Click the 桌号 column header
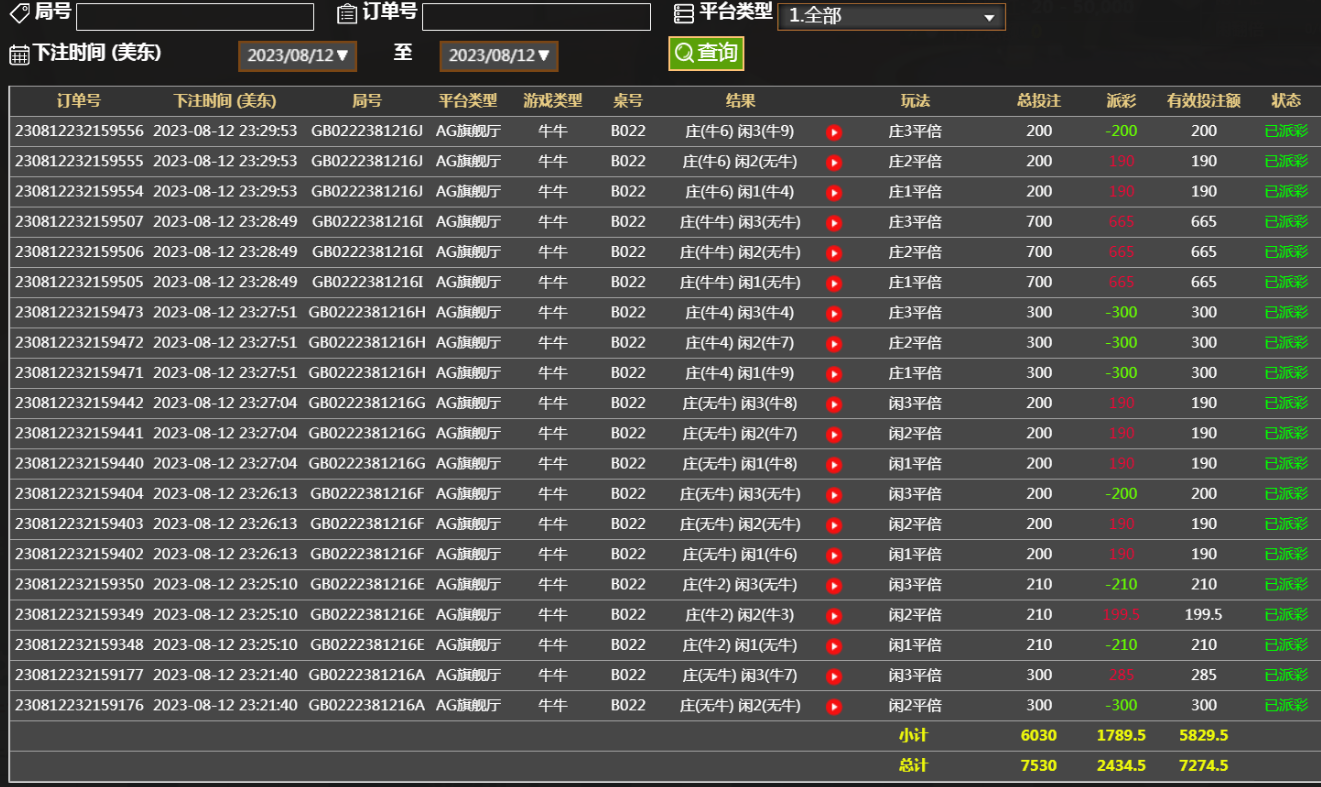 628,101
